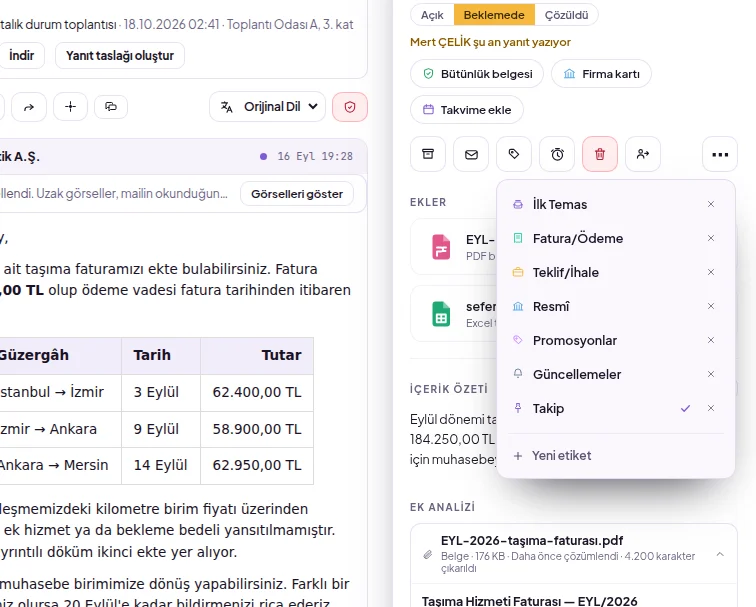This screenshot has width=756, height=607.
Task: Click the Mert ÇELİK typing status text
Action: point(490,42)
